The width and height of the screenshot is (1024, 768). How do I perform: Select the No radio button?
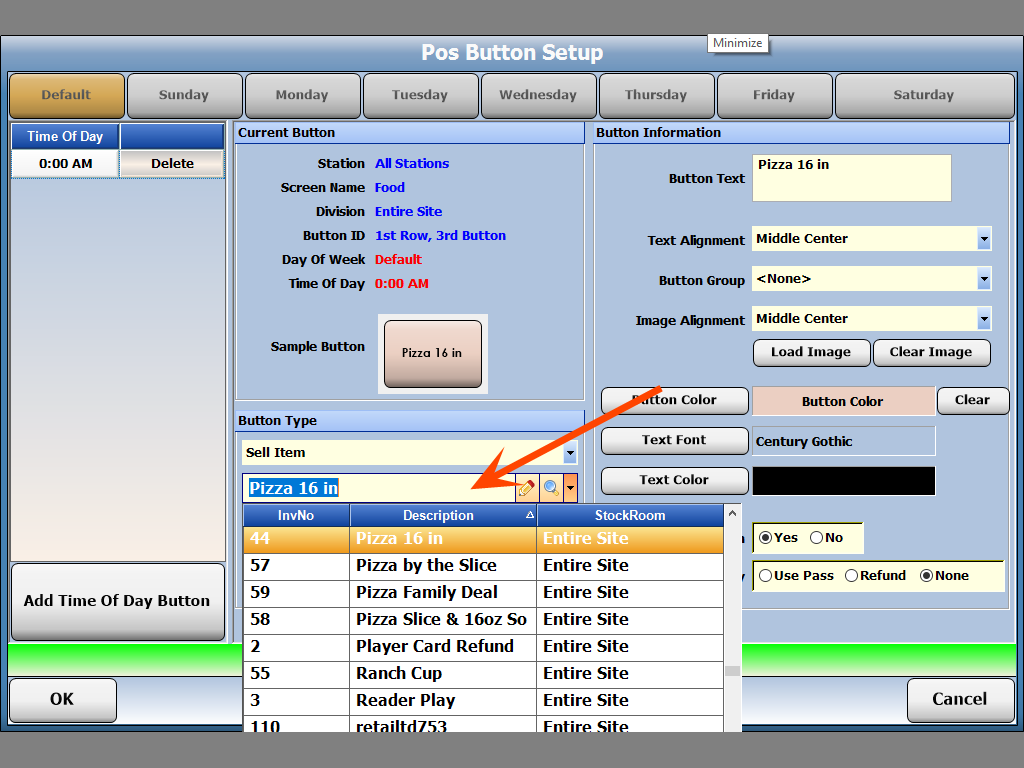(816, 538)
